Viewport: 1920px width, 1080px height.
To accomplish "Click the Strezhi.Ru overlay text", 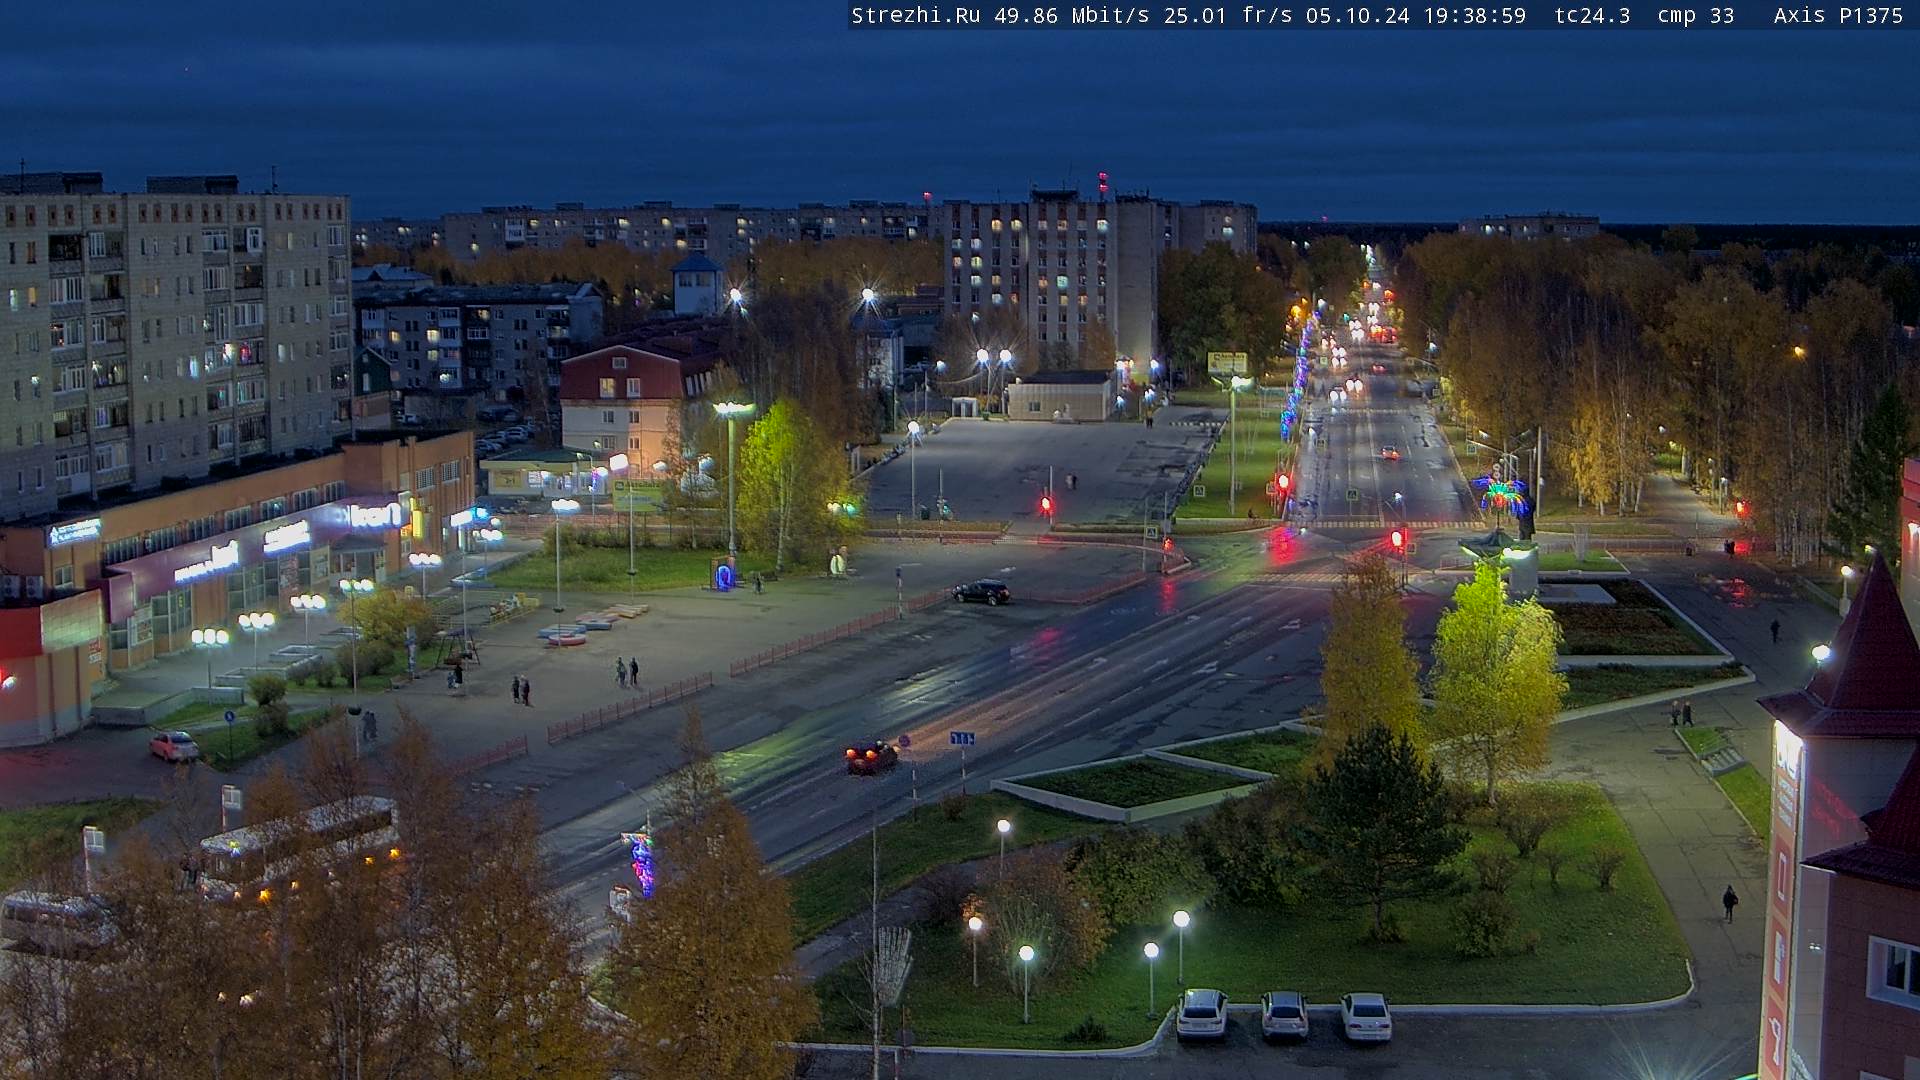I will tap(916, 15).
